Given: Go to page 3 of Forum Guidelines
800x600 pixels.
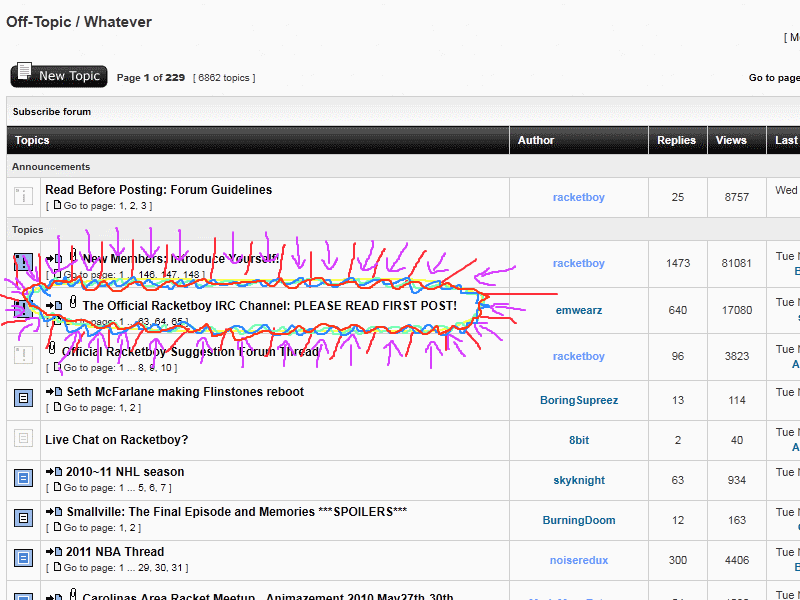Looking at the screenshot, I should pos(144,206).
